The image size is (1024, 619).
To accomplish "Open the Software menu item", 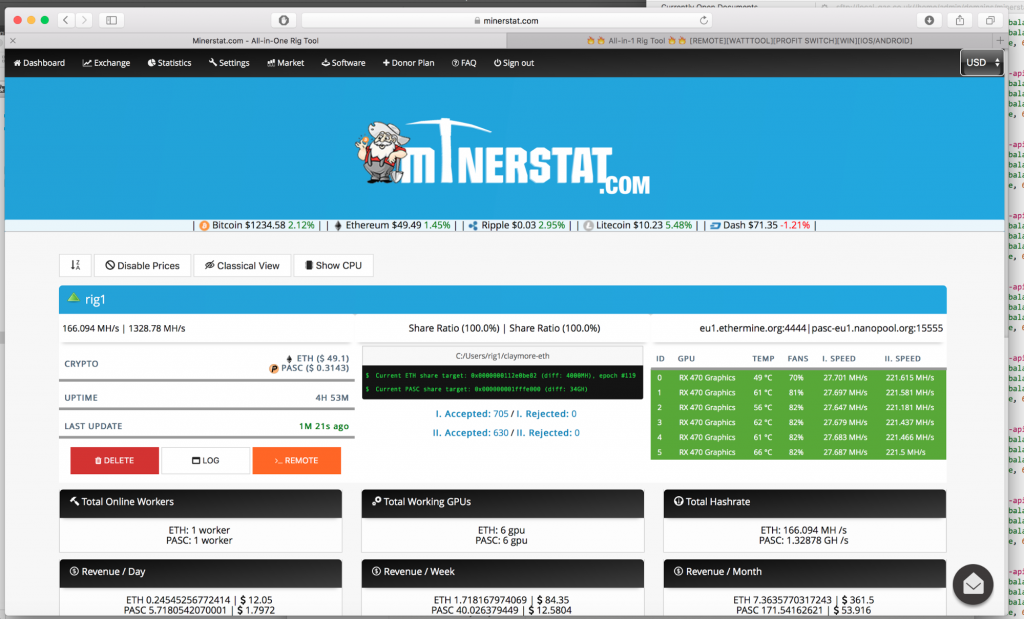I will 344,63.
